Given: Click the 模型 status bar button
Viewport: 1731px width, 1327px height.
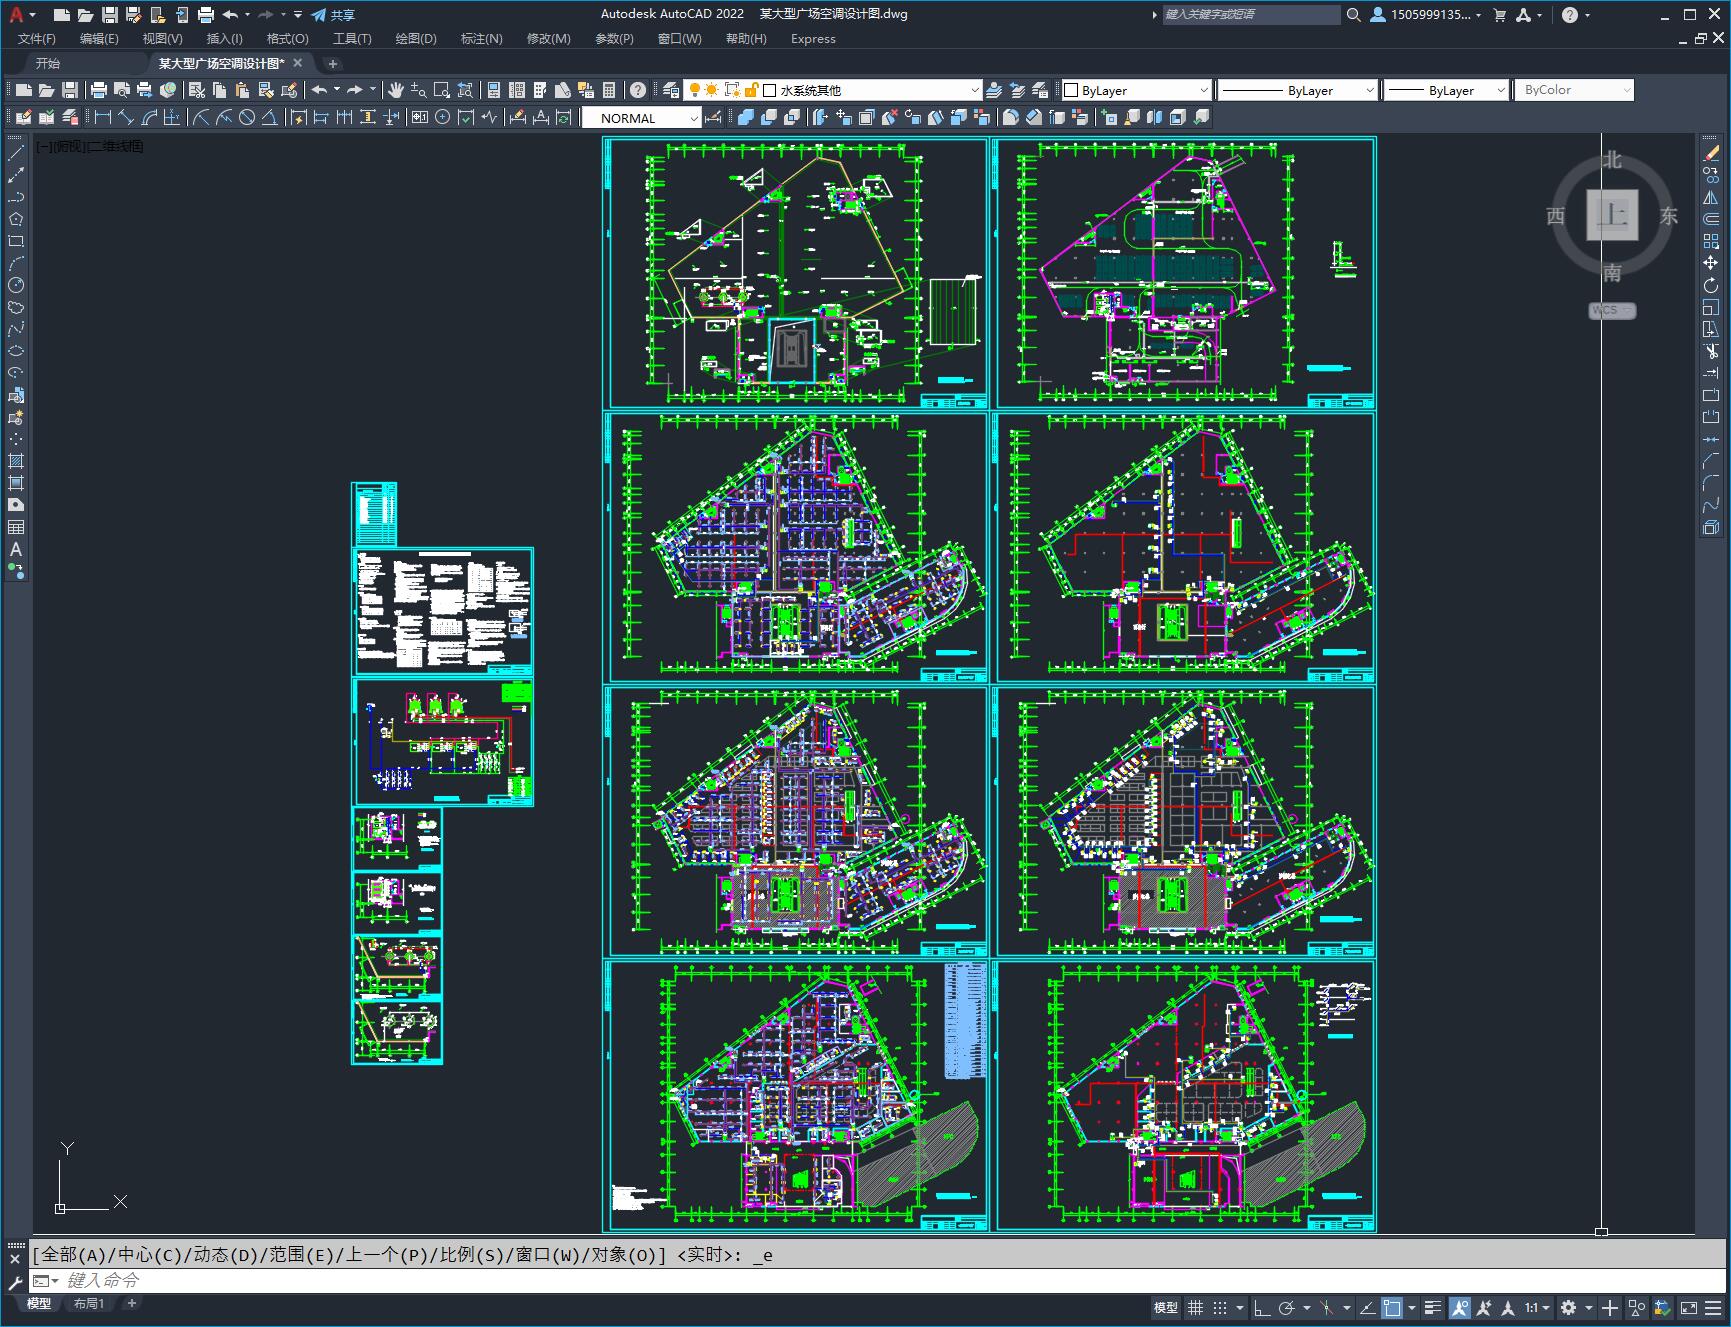Looking at the screenshot, I should [1165, 1307].
